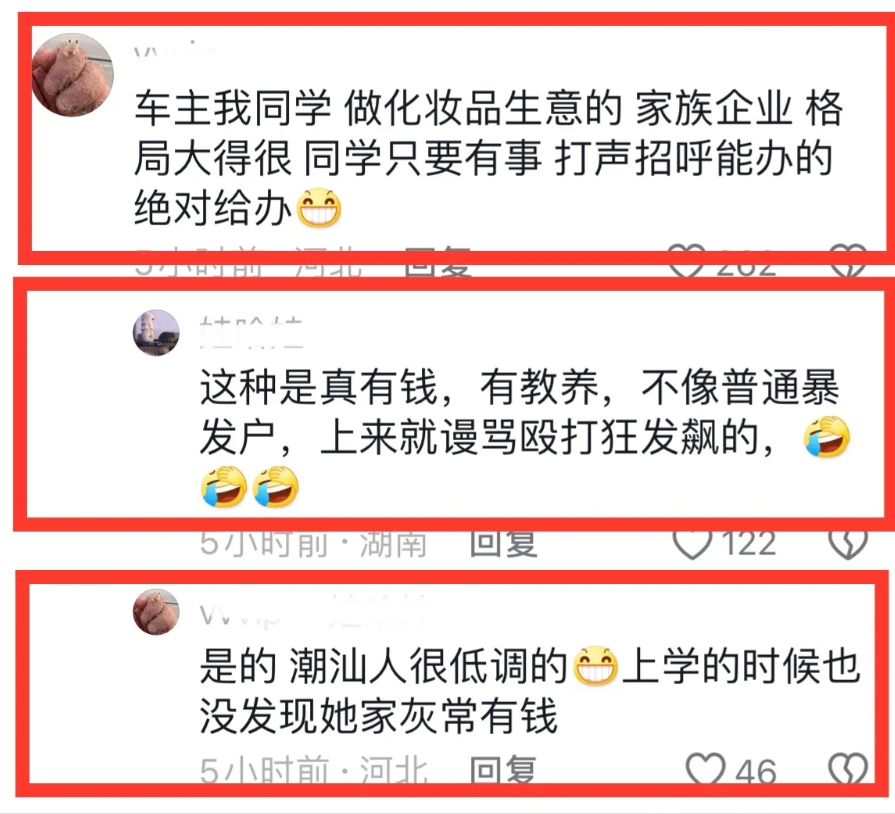Open the avatar on the 潮汕人 reply
The height and width of the screenshot is (814, 895).
pyautogui.click(x=156, y=612)
